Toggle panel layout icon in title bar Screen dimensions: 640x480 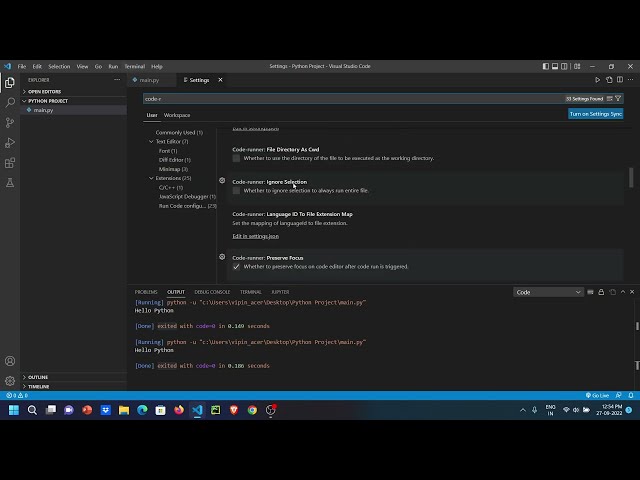pyautogui.click(x=555, y=66)
